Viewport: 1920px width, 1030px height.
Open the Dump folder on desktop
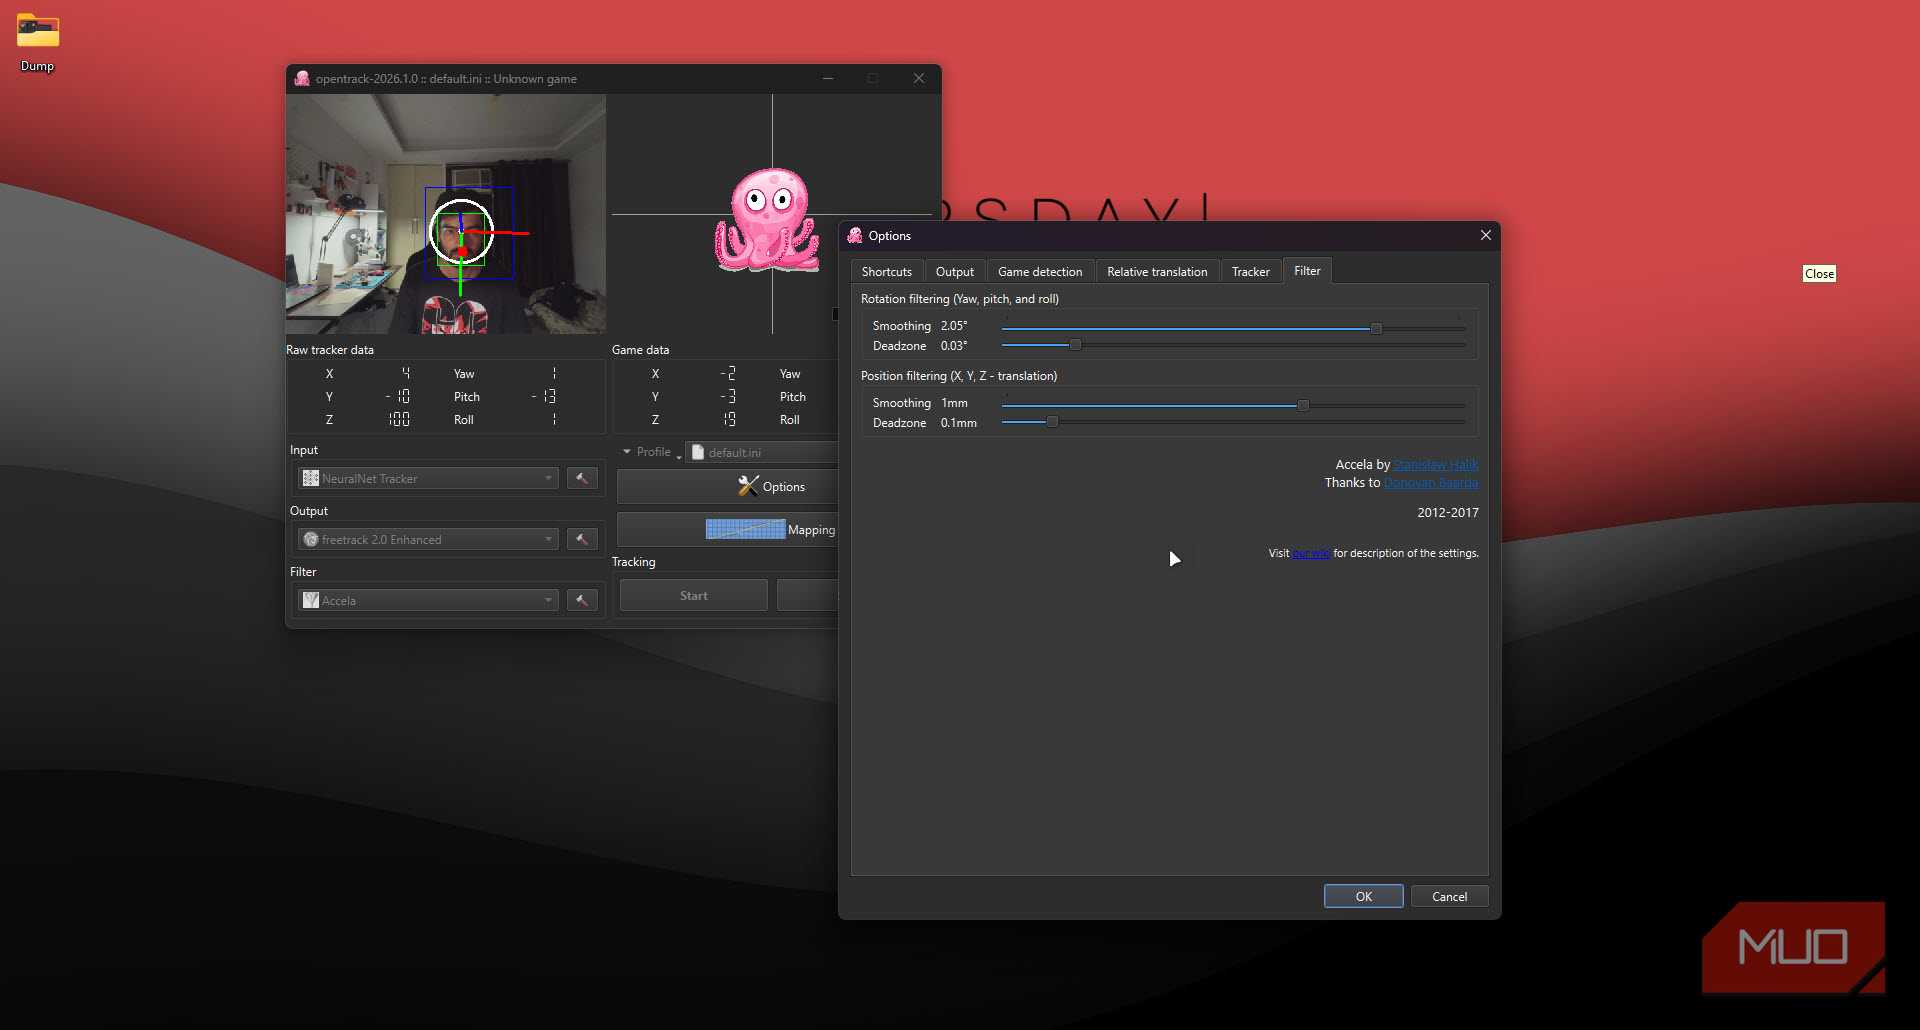tap(38, 43)
